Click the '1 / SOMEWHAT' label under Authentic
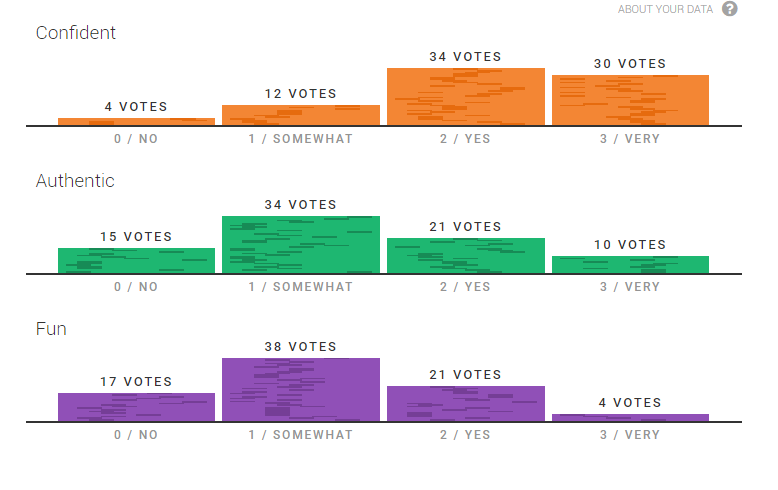This screenshot has height=490, width=778. [301, 287]
